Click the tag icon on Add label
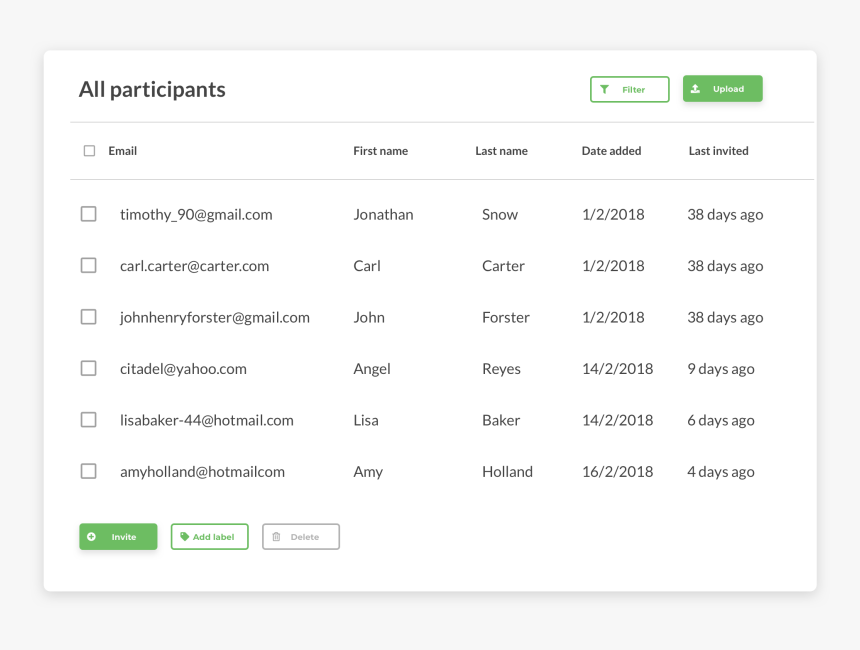The width and height of the screenshot is (860, 650). tap(184, 537)
